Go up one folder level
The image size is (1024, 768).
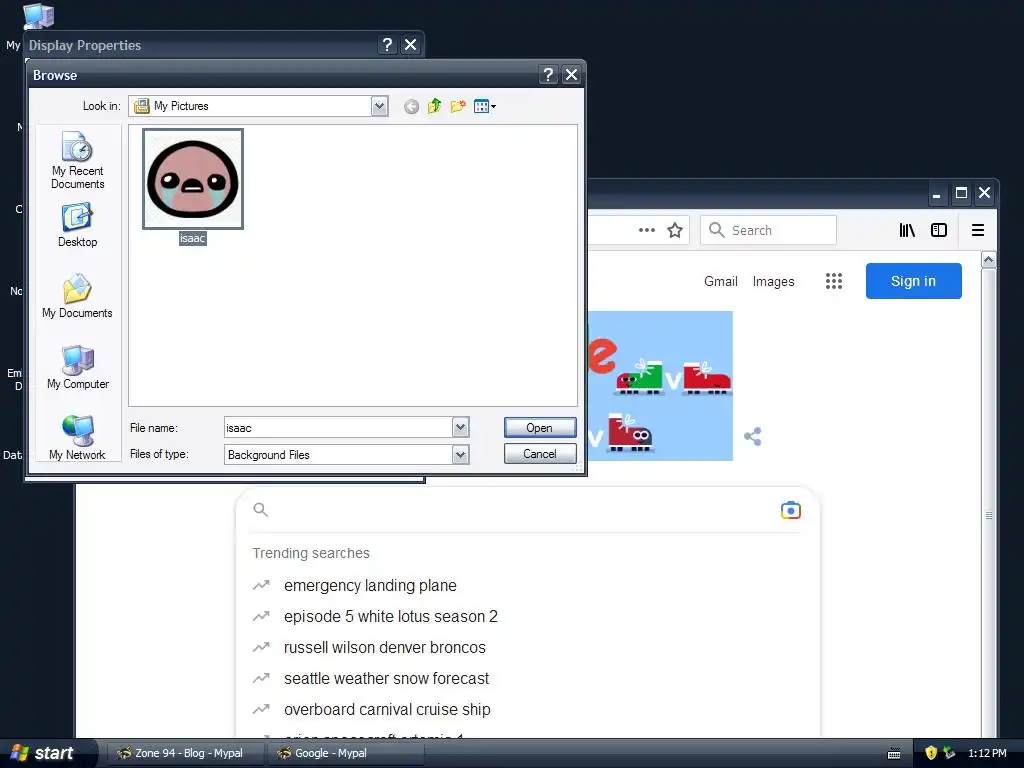pyautogui.click(x=434, y=106)
